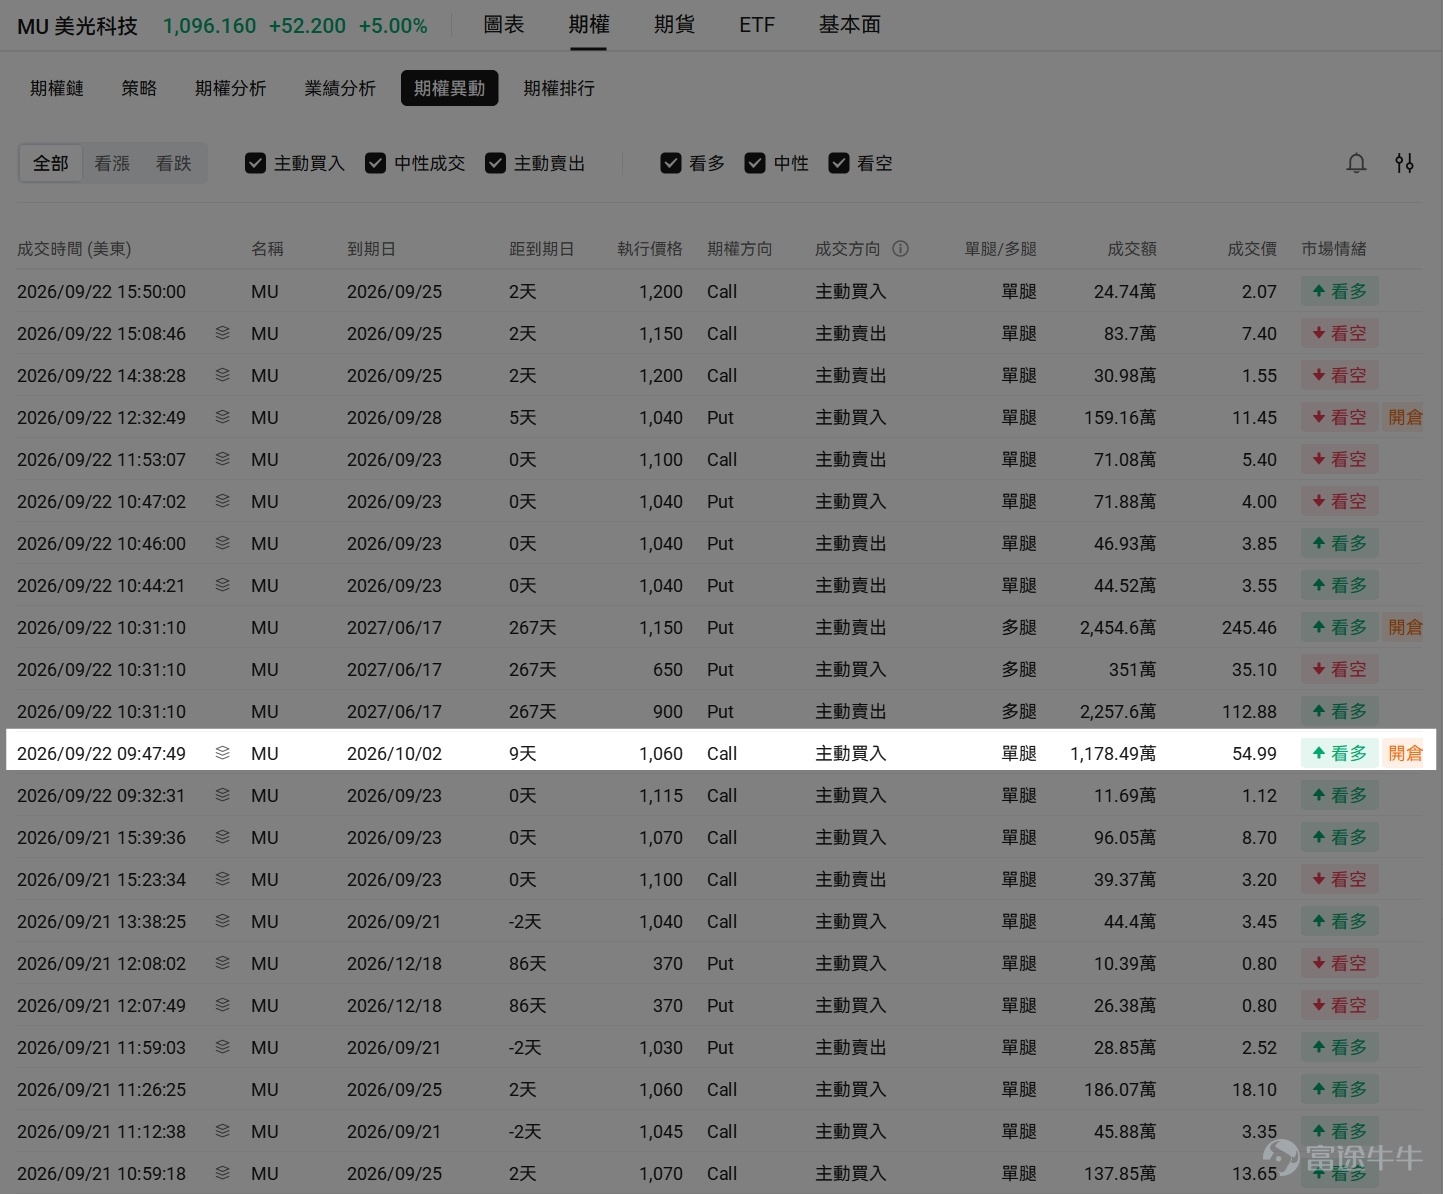Image resolution: width=1443 pixels, height=1194 pixels.
Task: Click the stack icon in the 14:38:28 row
Action: pos(223,375)
